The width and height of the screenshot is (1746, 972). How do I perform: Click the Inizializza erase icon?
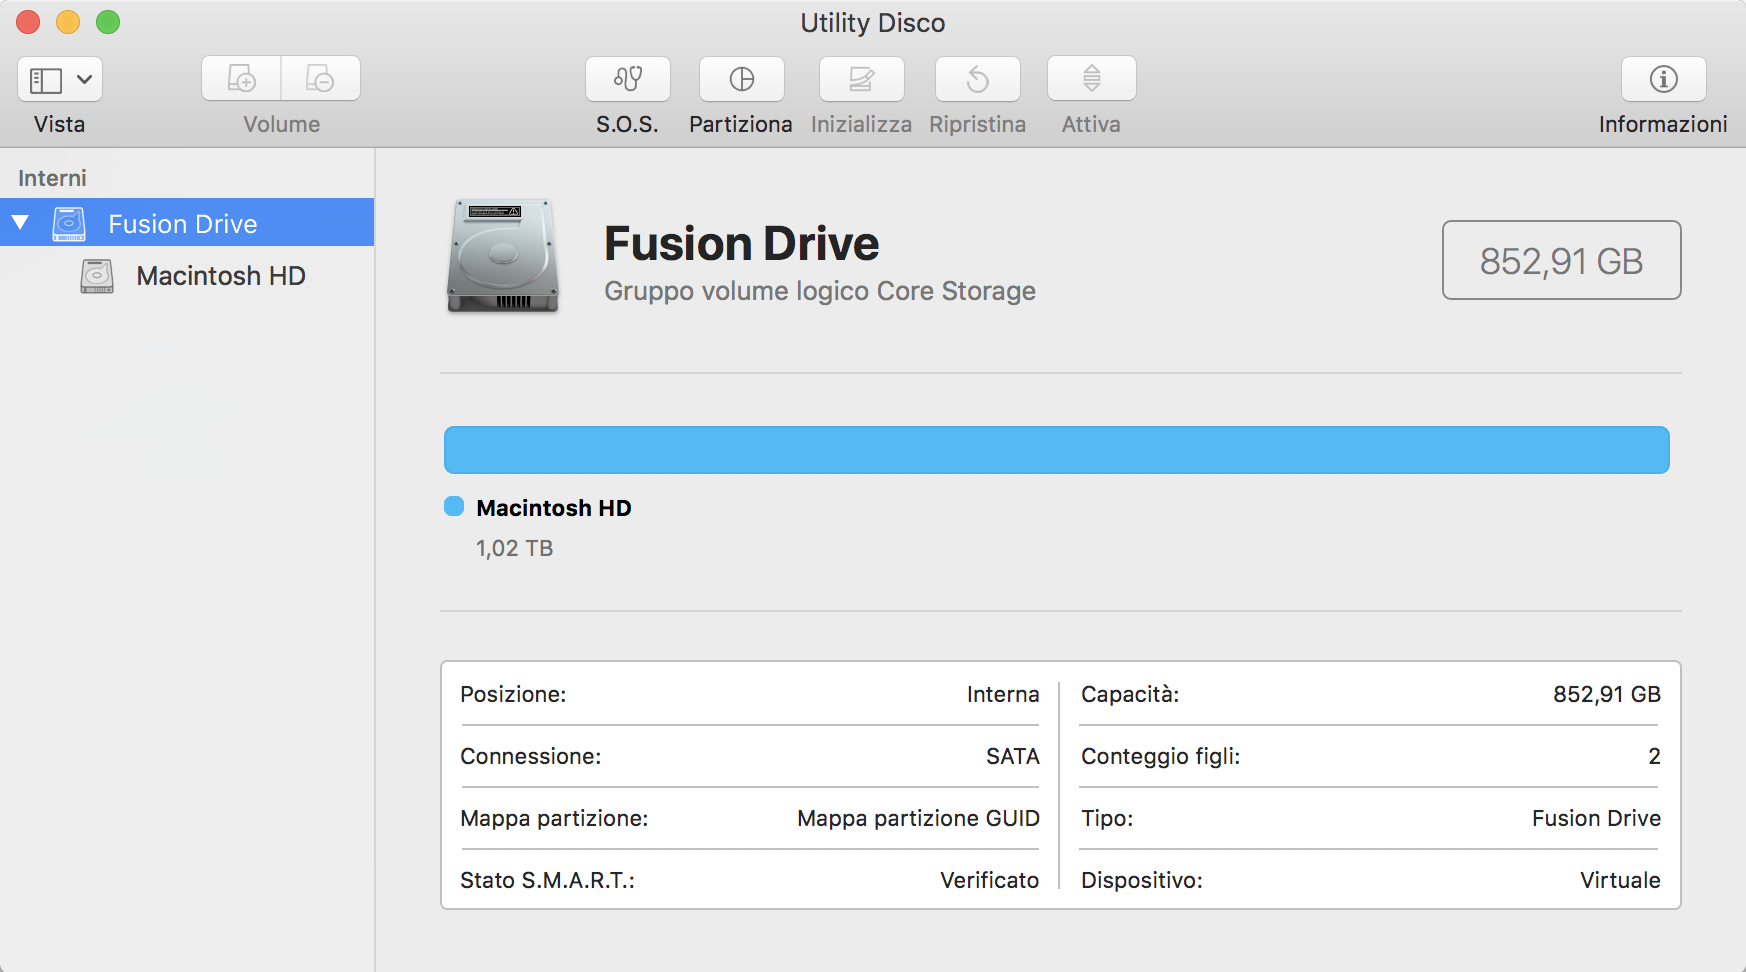tap(861, 79)
